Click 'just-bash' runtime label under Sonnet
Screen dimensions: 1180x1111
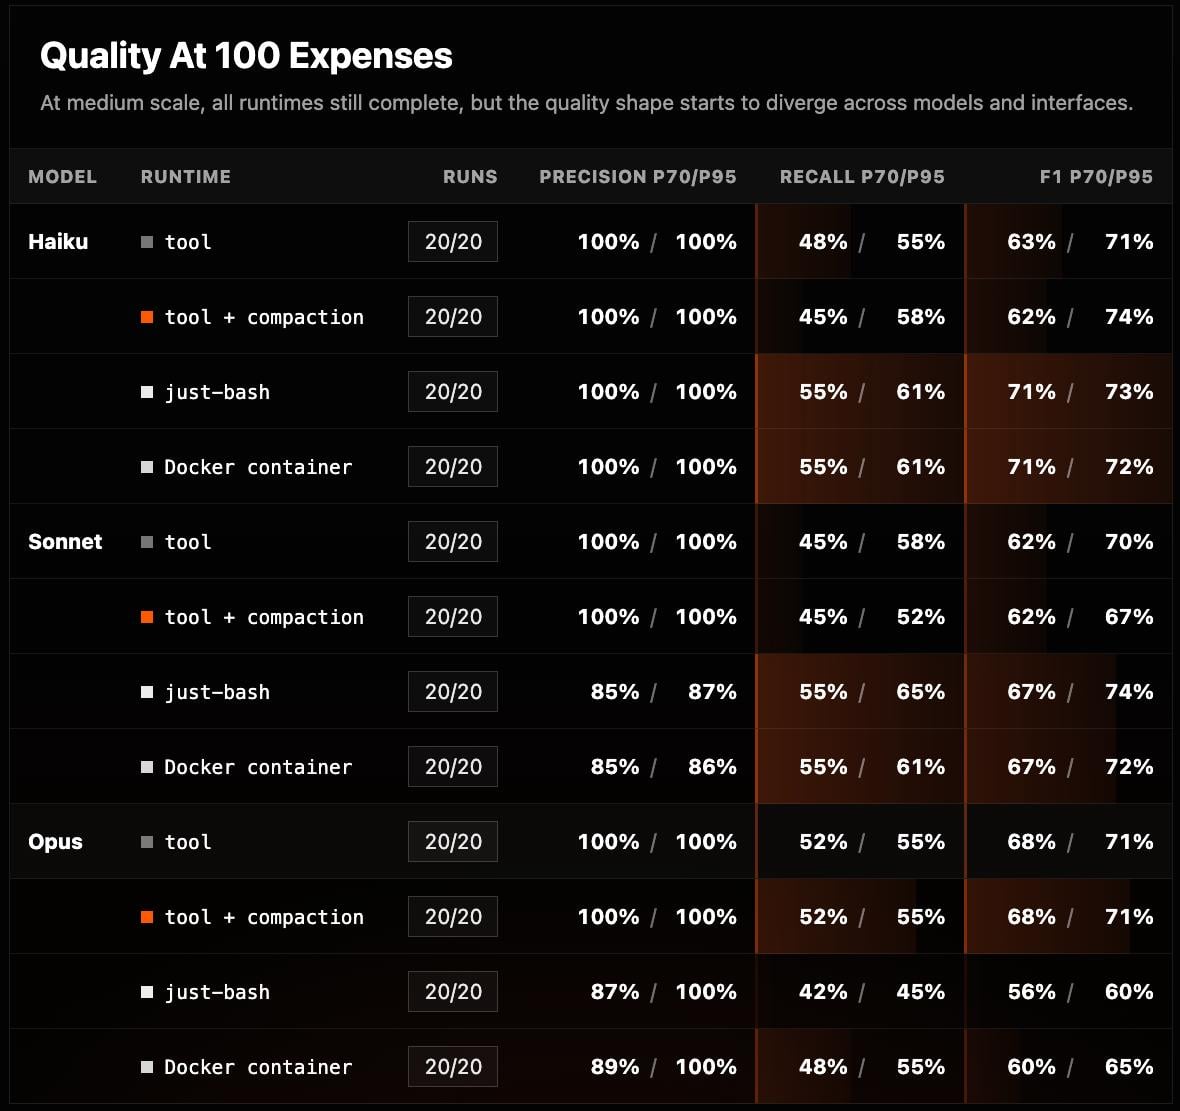pyautogui.click(x=217, y=692)
